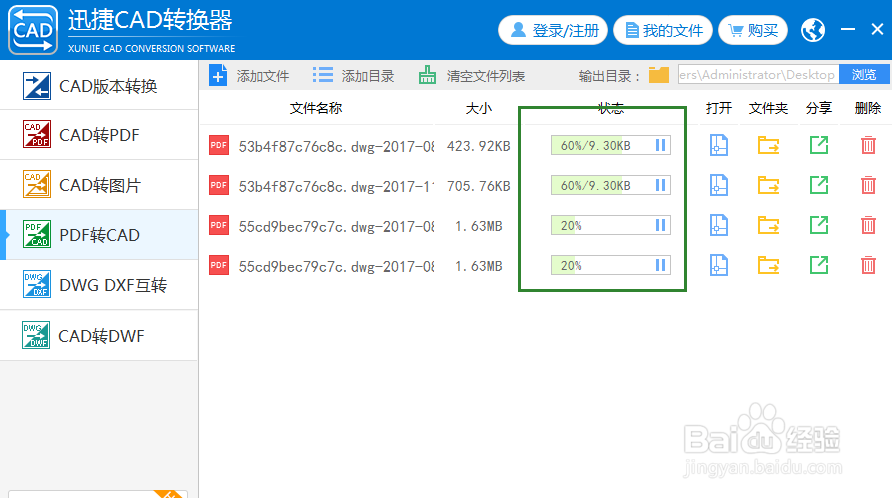Open folder for fourth row file

pos(768,265)
